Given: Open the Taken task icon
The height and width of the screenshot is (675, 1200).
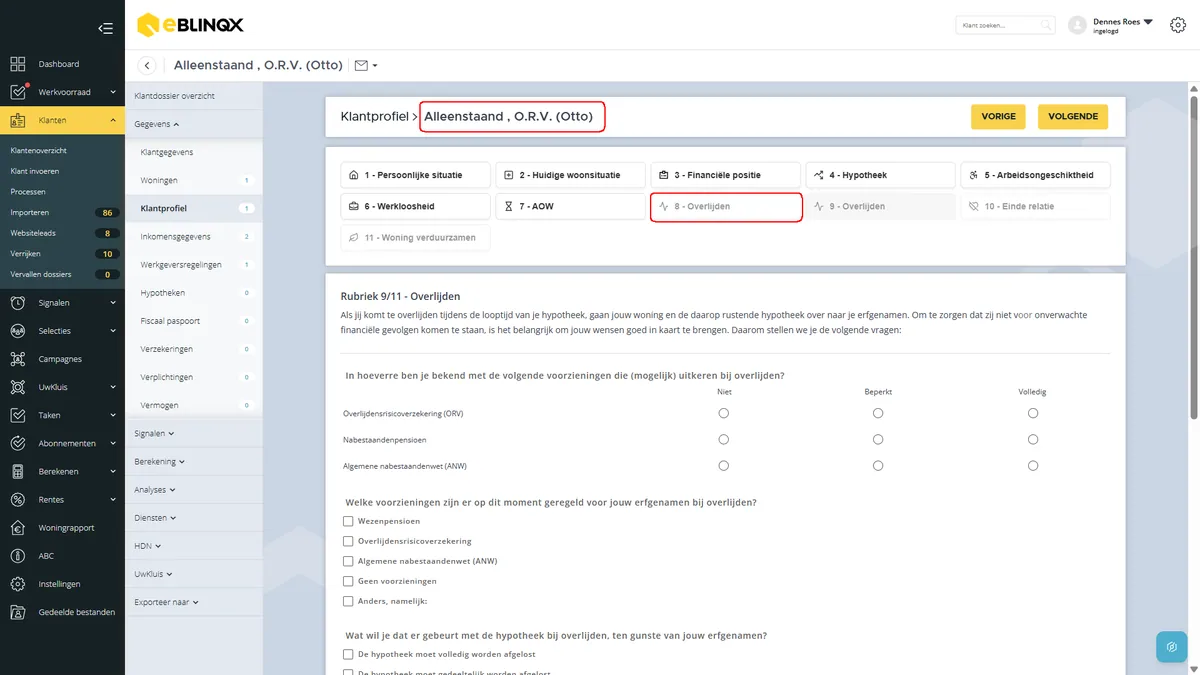Looking at the screenshot, I should pyautogui.click(x=18, y=415).
